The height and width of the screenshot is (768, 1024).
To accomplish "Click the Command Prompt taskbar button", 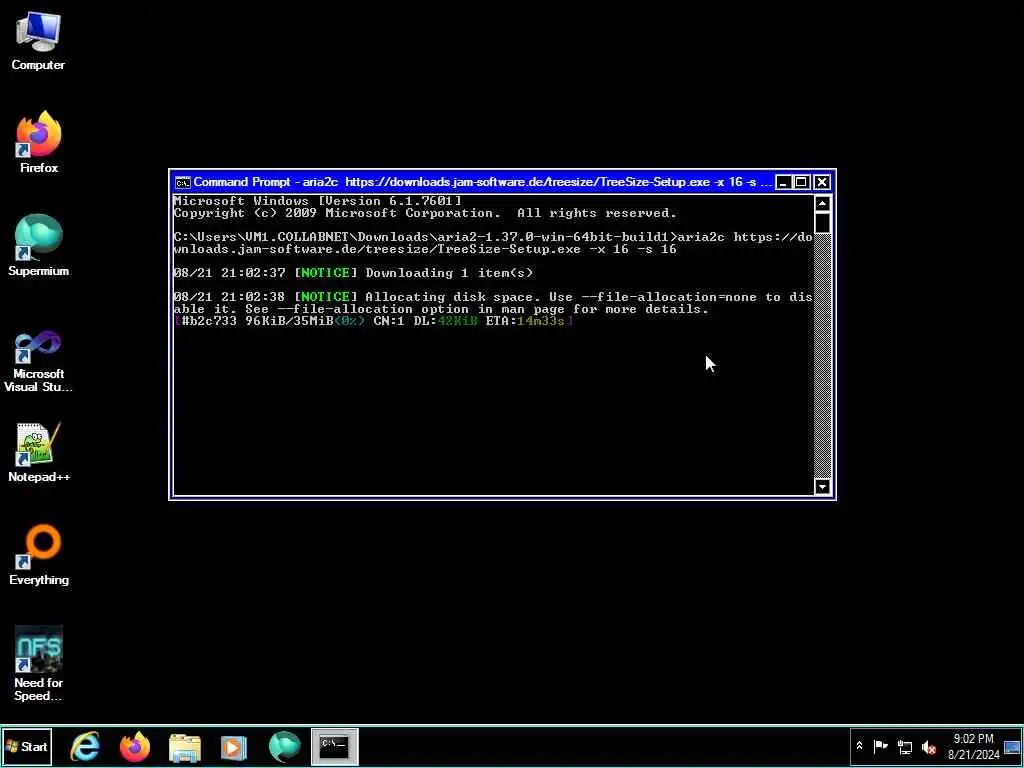I will click(334, 746).
